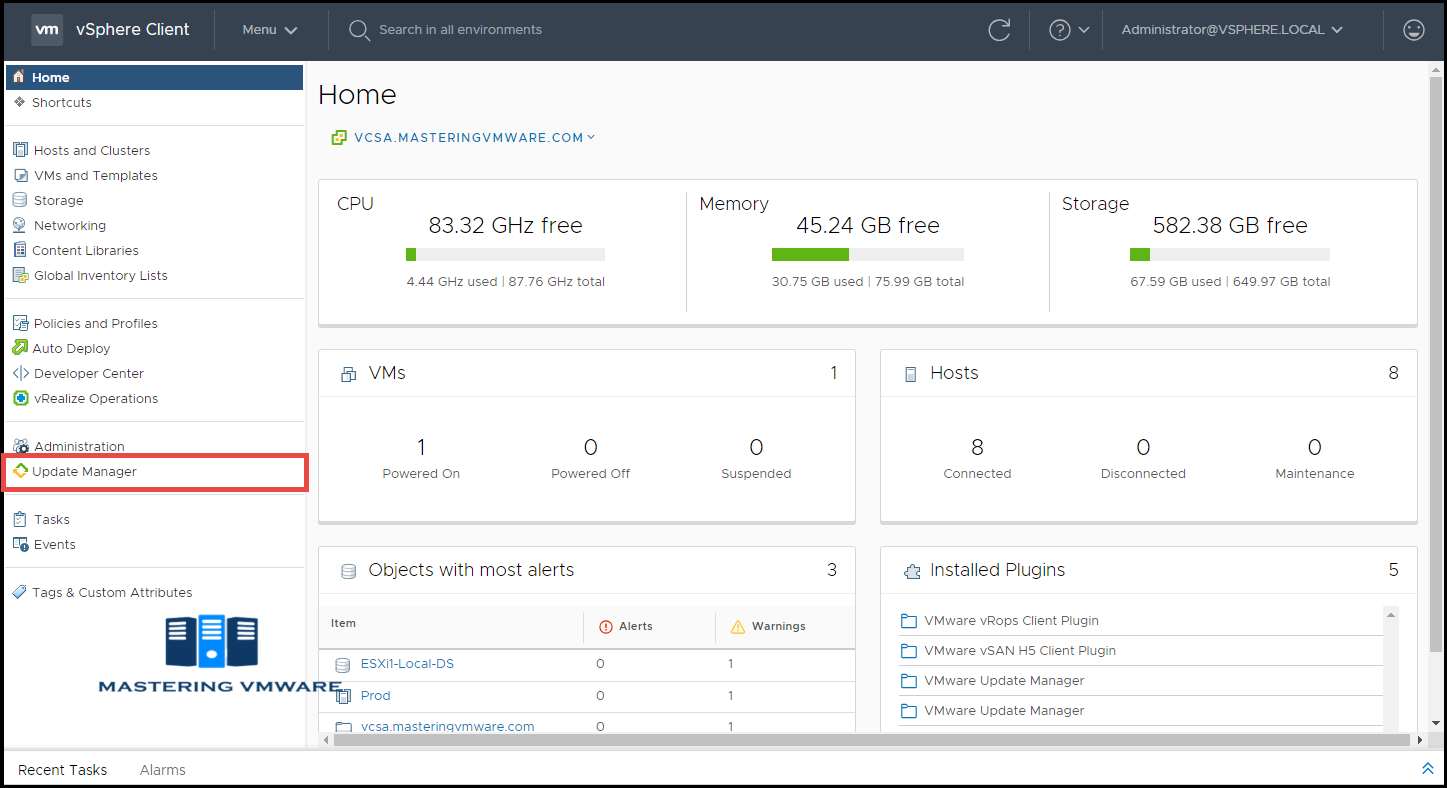Click the Suspended VM count
1447x788 pixels.
756,447
